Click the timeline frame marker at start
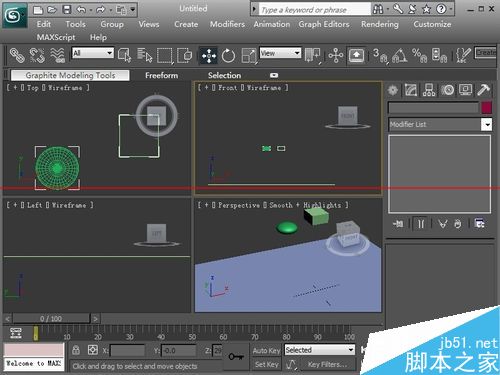This screenshot has height=375, width=500. point(36,334)
